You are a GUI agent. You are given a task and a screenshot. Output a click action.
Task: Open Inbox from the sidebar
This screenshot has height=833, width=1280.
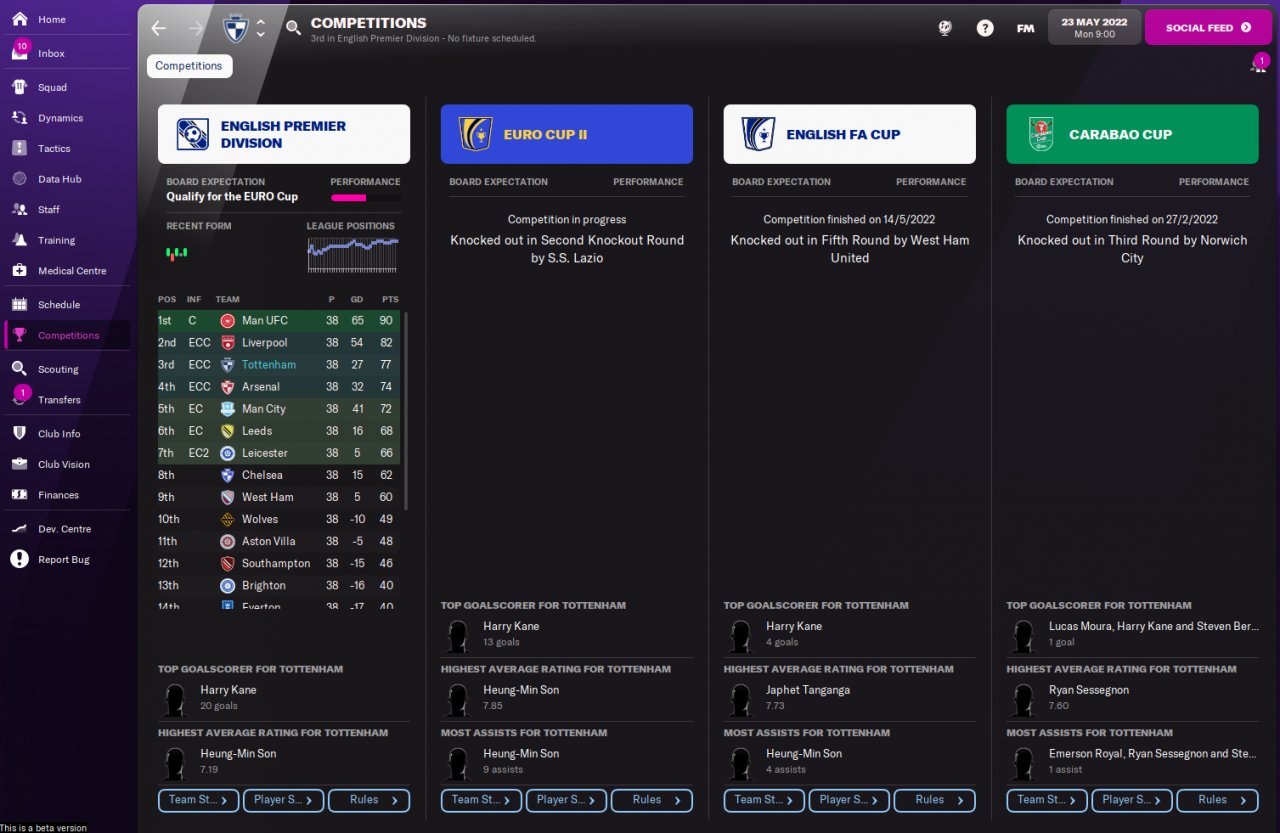(51, 53)
